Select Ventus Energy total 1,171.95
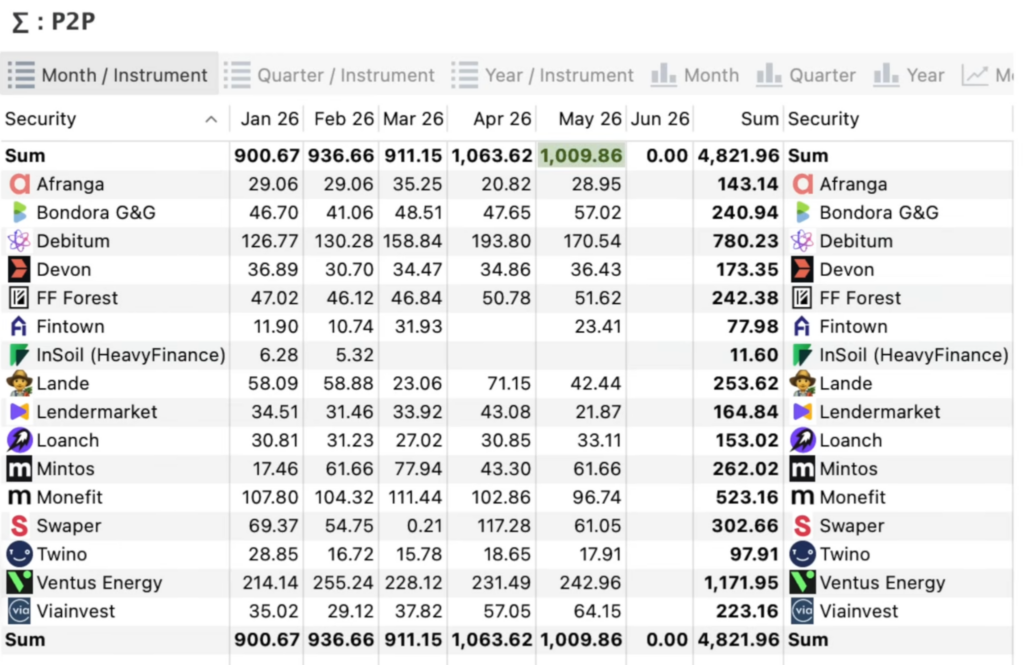 click(x=741, y=583)
